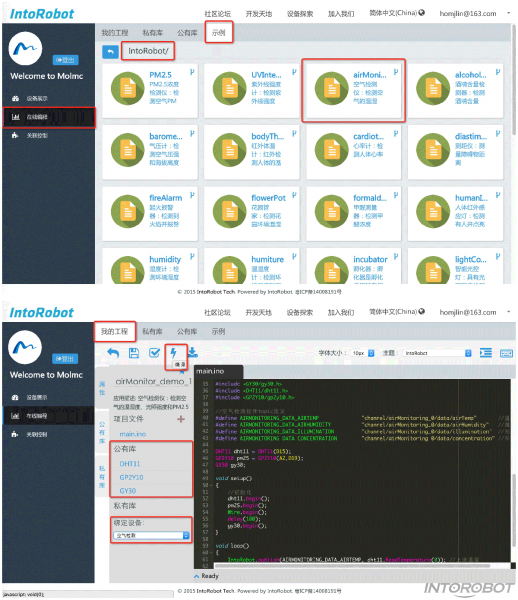Click the download firmware arrow icon
Screen dimensions: 518x600
pyautogui.click(x=193, y=352)
